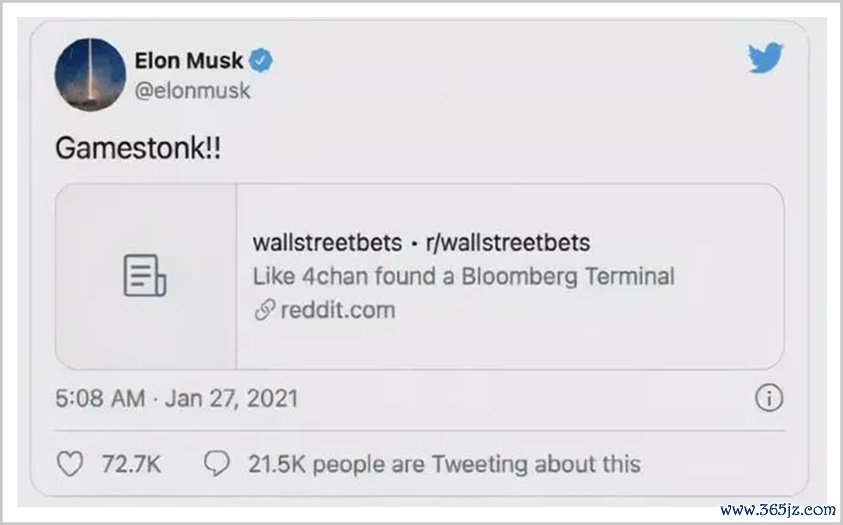Click the chain link icon beside reddit.com
Screen dimensions: 843x525
(x=265, y=310)
